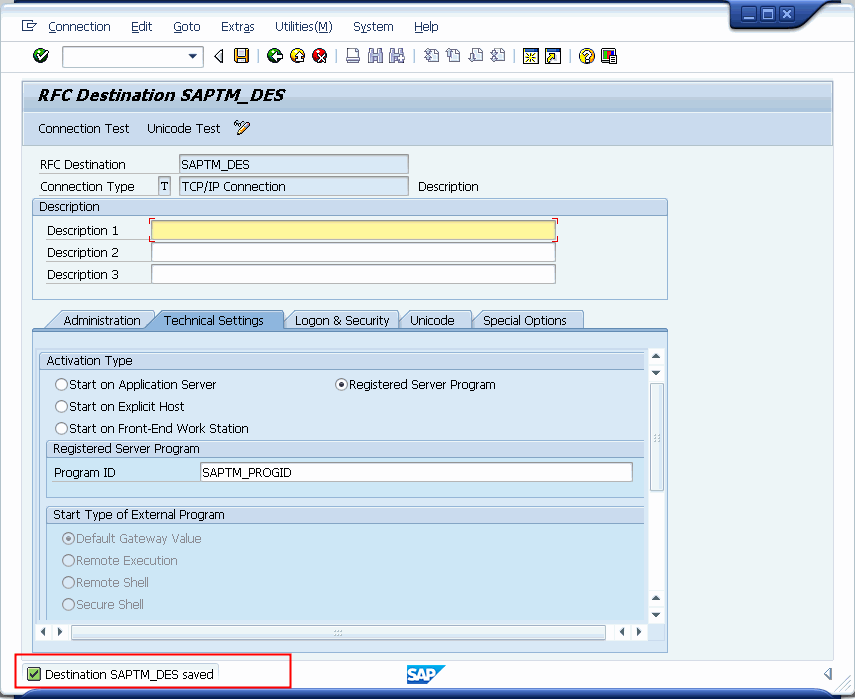The image size is (855, 699).
Task: Select Start on Explicit Host radio button
Action: 62,407
